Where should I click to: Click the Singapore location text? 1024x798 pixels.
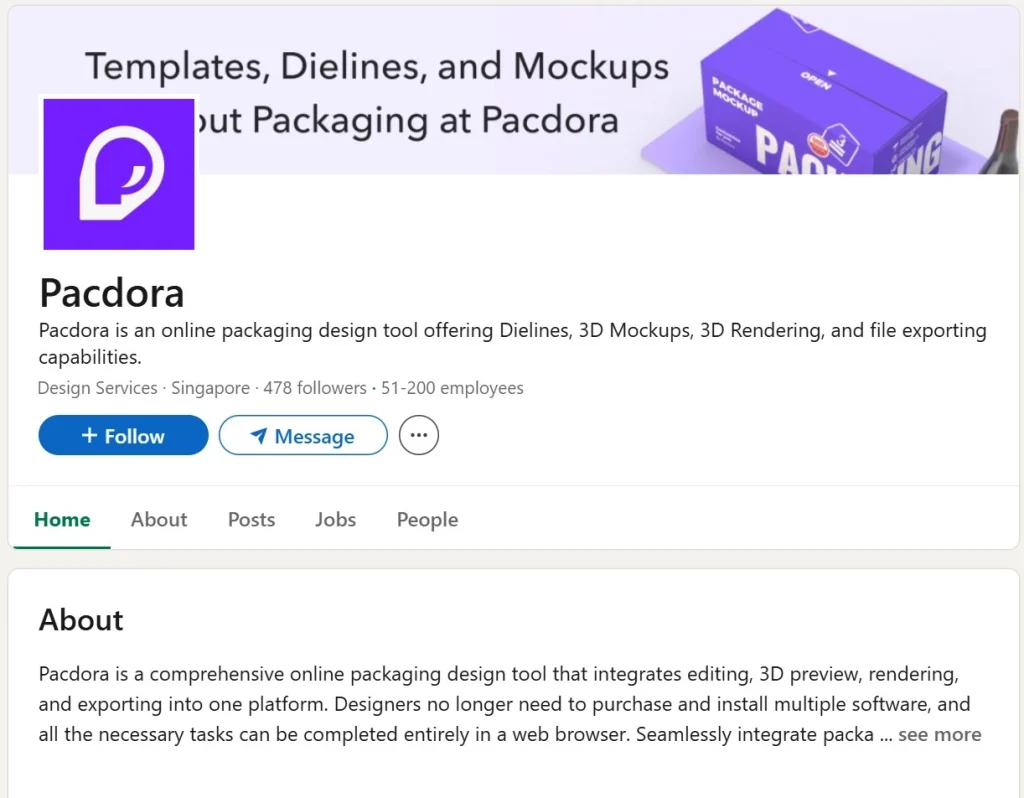click(210, 388)
